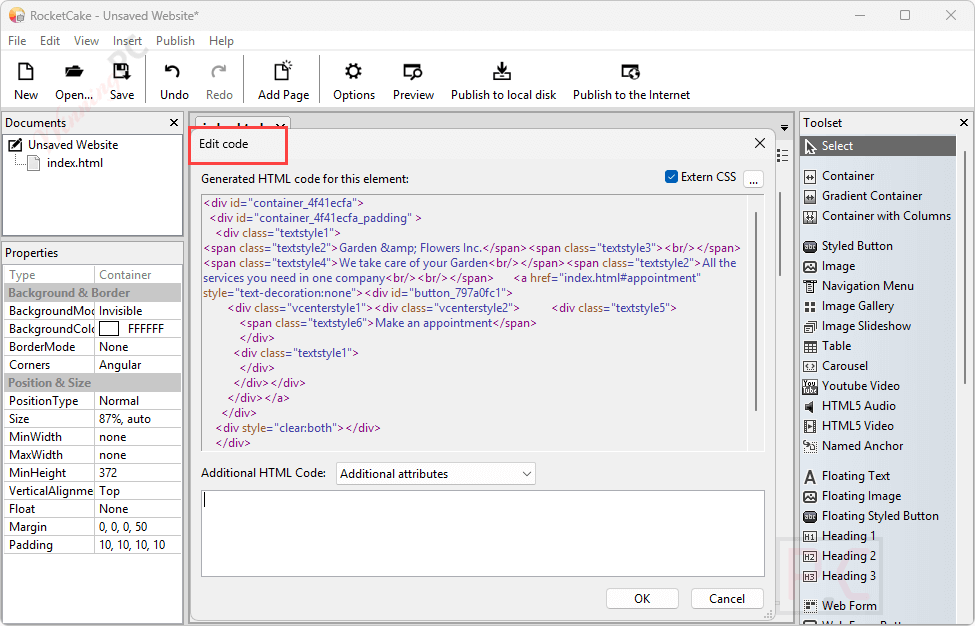Open a file with the Open toolbar icon
Image resolution: width=975 pixels, height=626 pixels.
(73, 81)
